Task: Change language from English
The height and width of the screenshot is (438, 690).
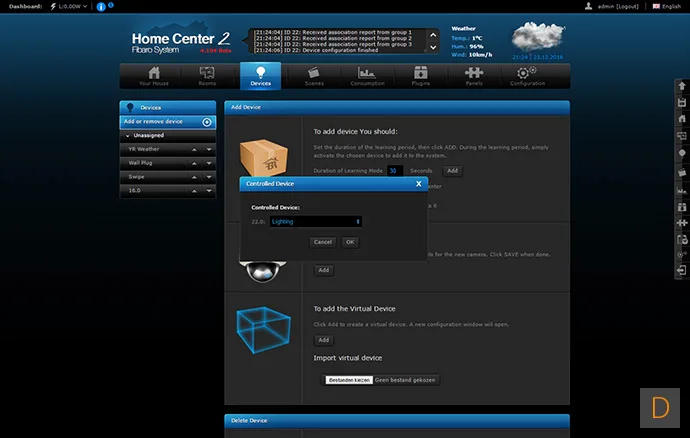Action: tap(667, 7)
